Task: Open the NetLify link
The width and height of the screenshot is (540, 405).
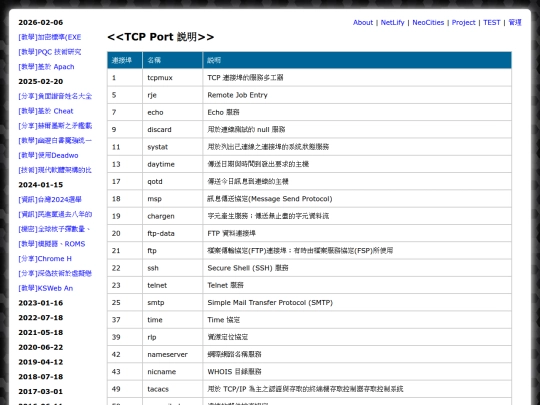Action: pyautogui.click(x=392, y=22)
